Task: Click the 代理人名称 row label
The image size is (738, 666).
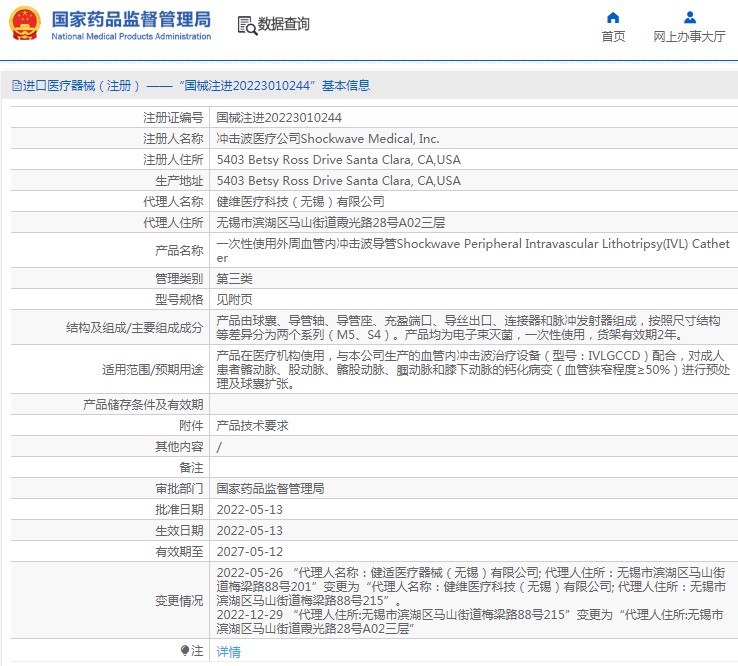Action: point(173,201)
